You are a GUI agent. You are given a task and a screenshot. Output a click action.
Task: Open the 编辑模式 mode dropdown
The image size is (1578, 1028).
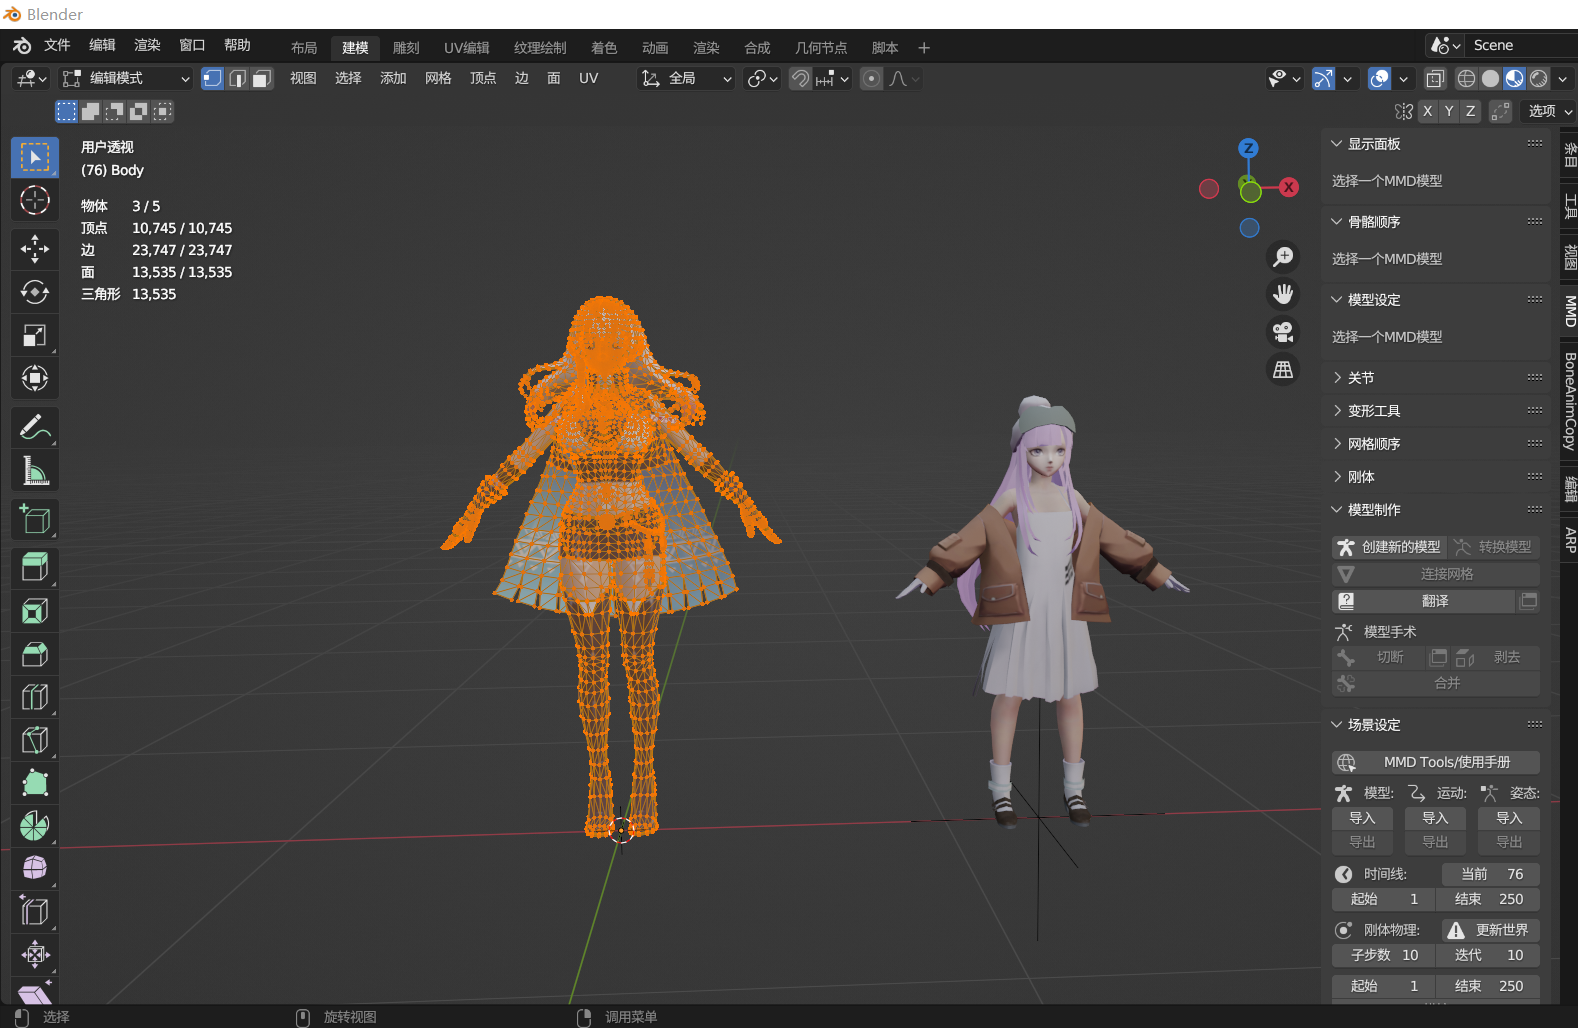point(126,78)
